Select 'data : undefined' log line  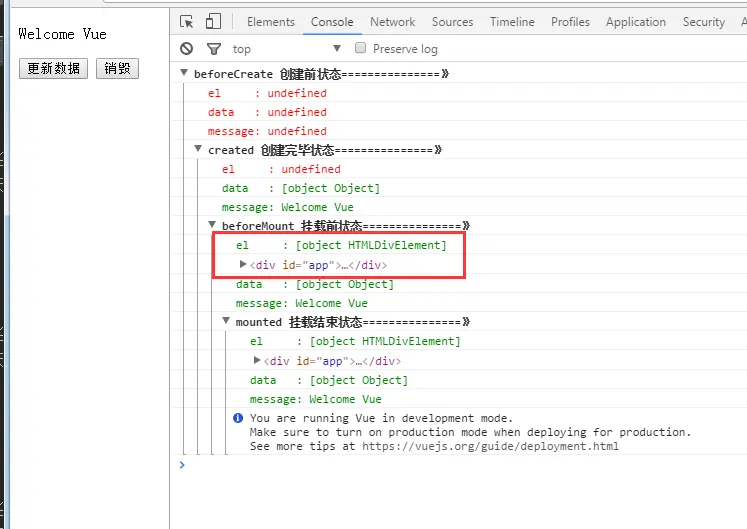(x=267, y=112)
